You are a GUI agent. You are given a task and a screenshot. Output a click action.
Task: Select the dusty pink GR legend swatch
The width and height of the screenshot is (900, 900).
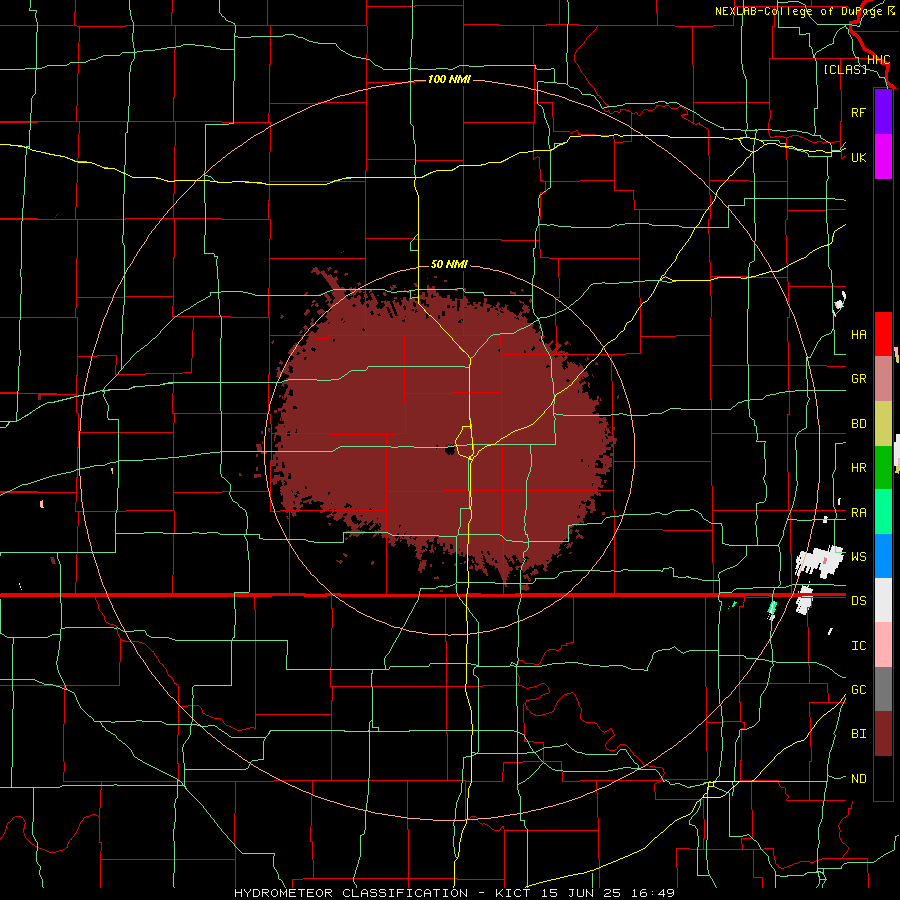883,379
